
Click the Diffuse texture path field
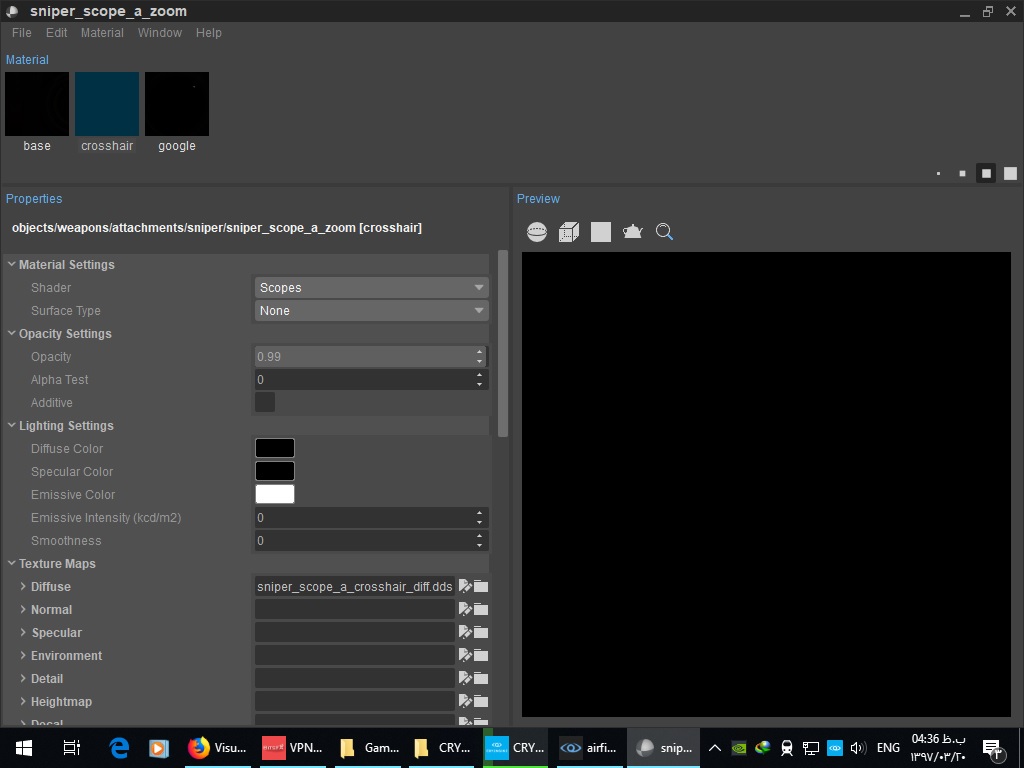pyautogui.click(x=355, y=586)
